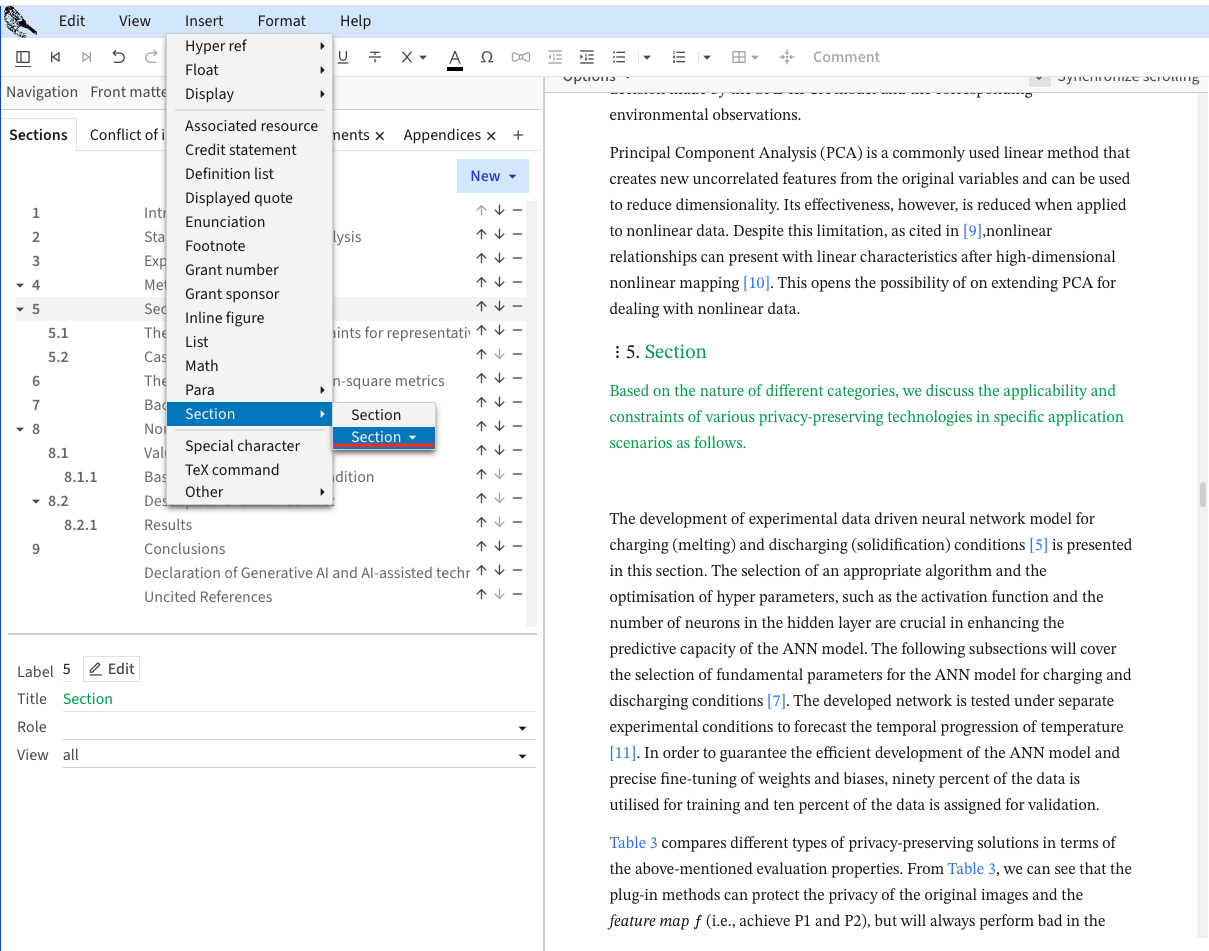Image resolution: width=1209 pixels, height=951 pixels.
Task: Click the Edit label button
Action: point(111,669)
